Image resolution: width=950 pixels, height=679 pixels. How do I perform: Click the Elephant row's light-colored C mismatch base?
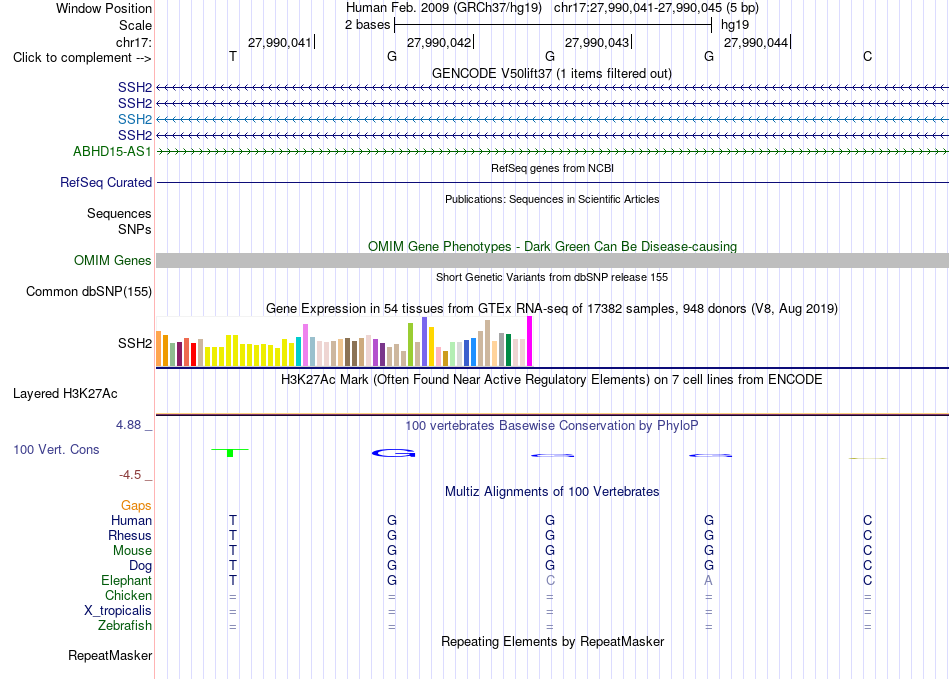point(550,580)
